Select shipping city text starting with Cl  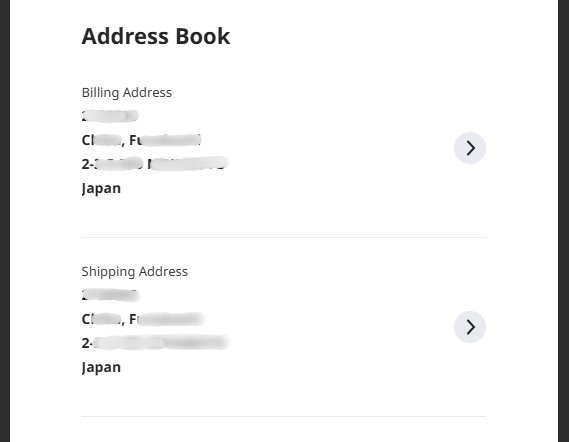point(103,319)
